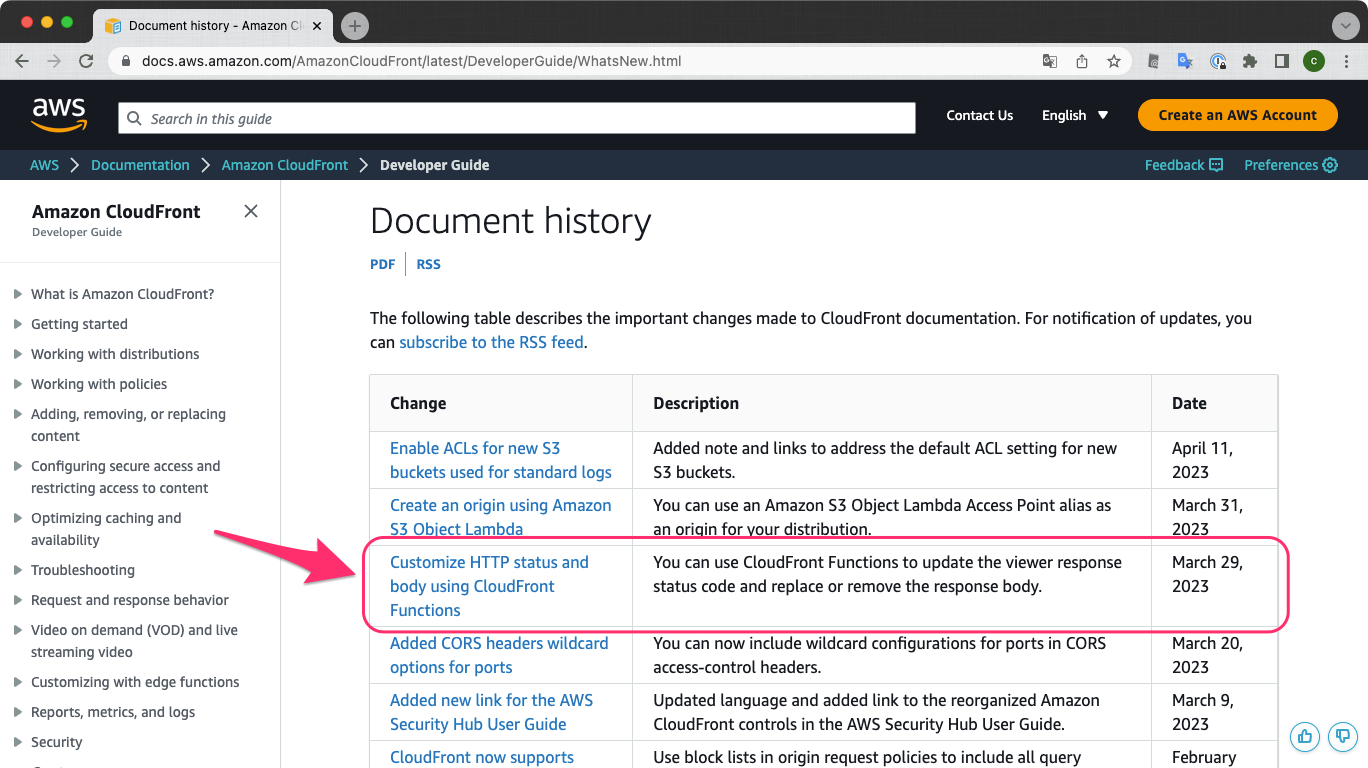Click the 1Password extension icon
The width and height of the screenshot is (1368, 768).
point(1218,61)
